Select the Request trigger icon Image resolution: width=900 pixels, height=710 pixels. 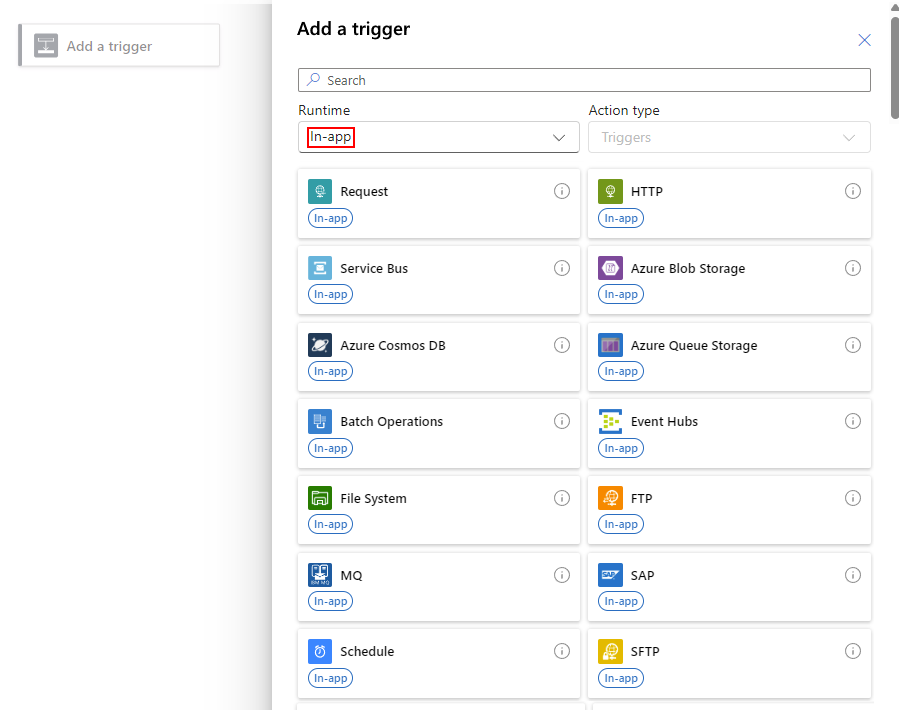[x=320, y=191]
